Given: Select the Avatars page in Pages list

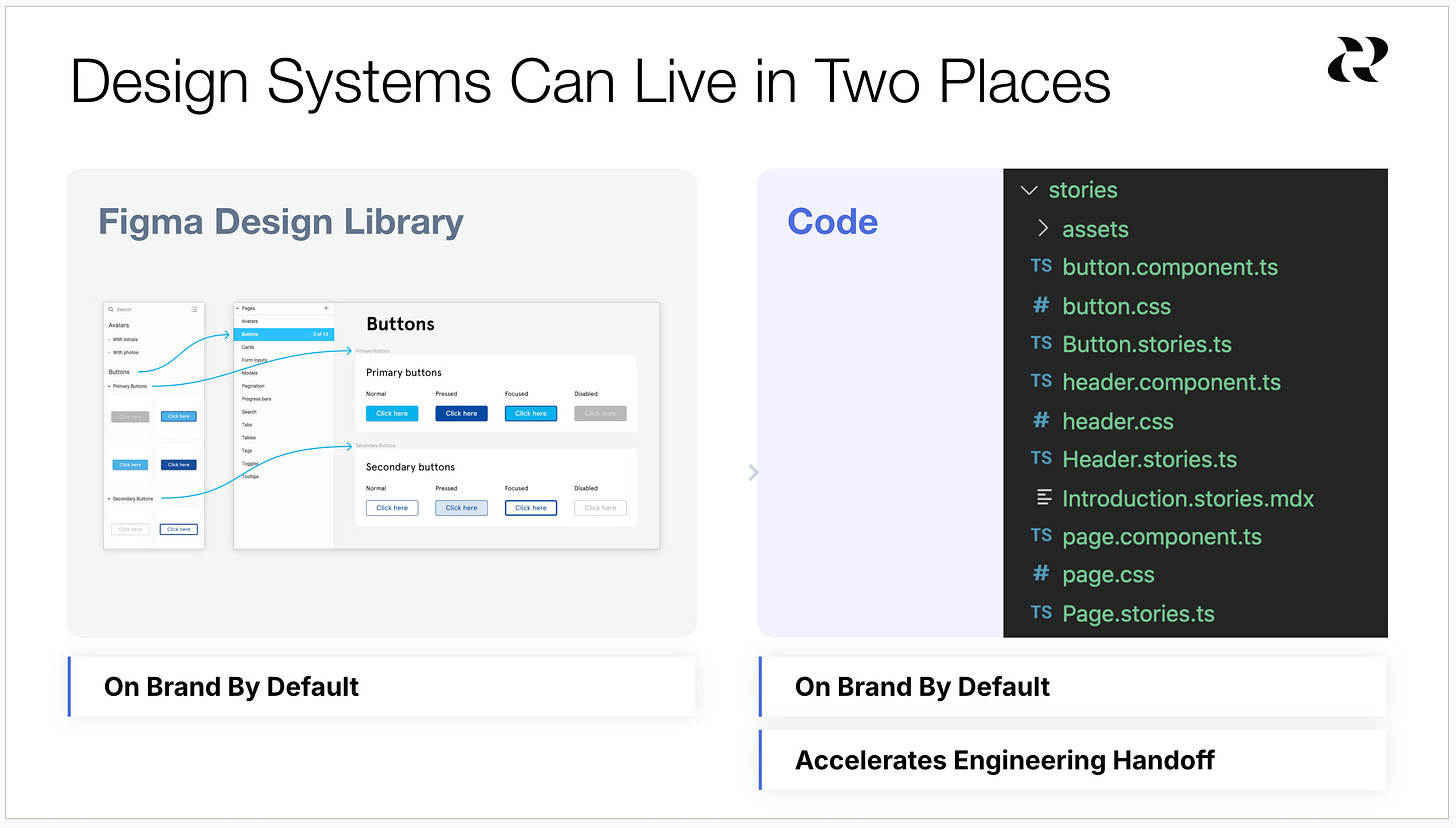Looking at the screenshot, I should tap(250, 321).
